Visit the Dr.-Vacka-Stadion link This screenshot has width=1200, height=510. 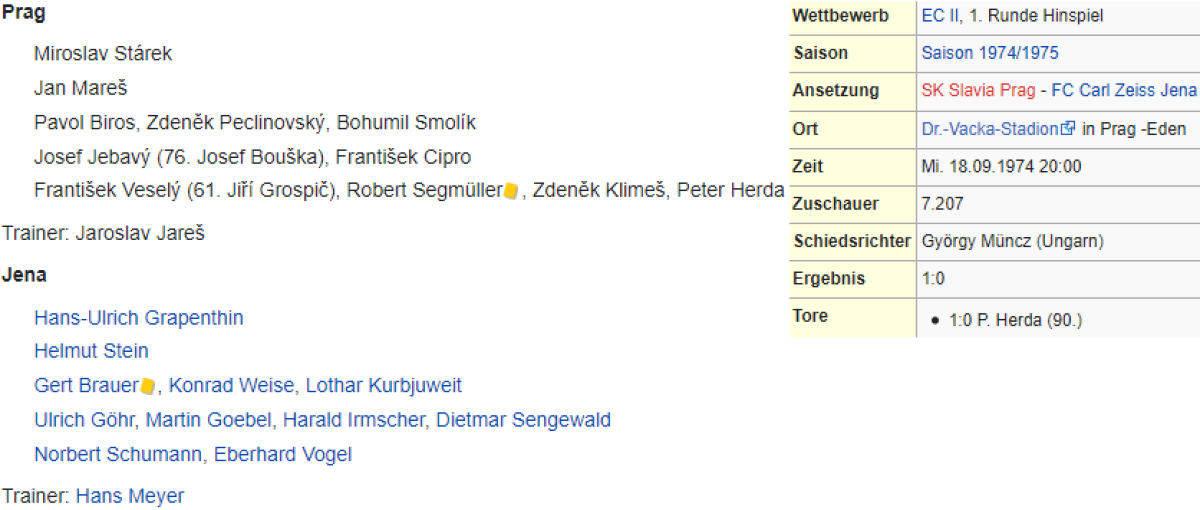tap(990, 128)
